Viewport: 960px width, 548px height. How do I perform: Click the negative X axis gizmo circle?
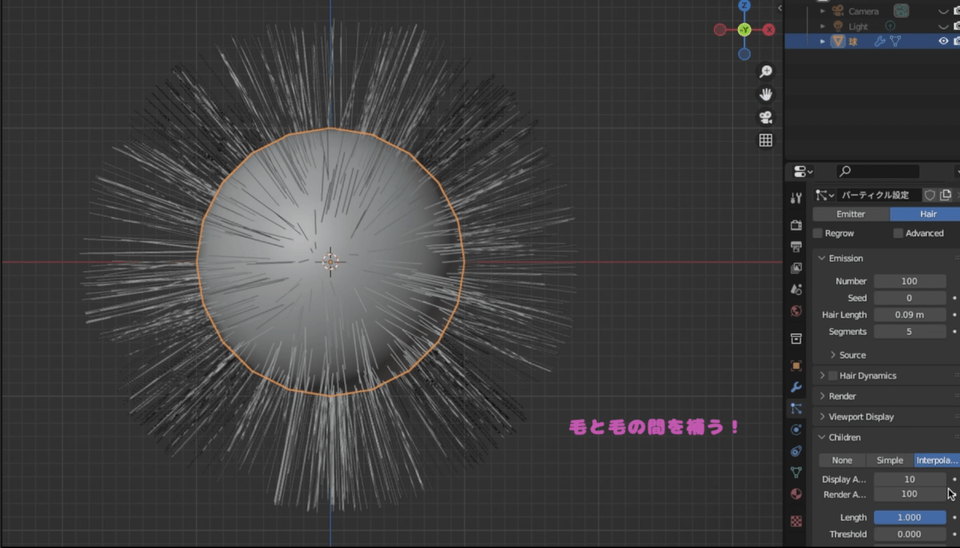pyautogui.click(x=720, y=29)
